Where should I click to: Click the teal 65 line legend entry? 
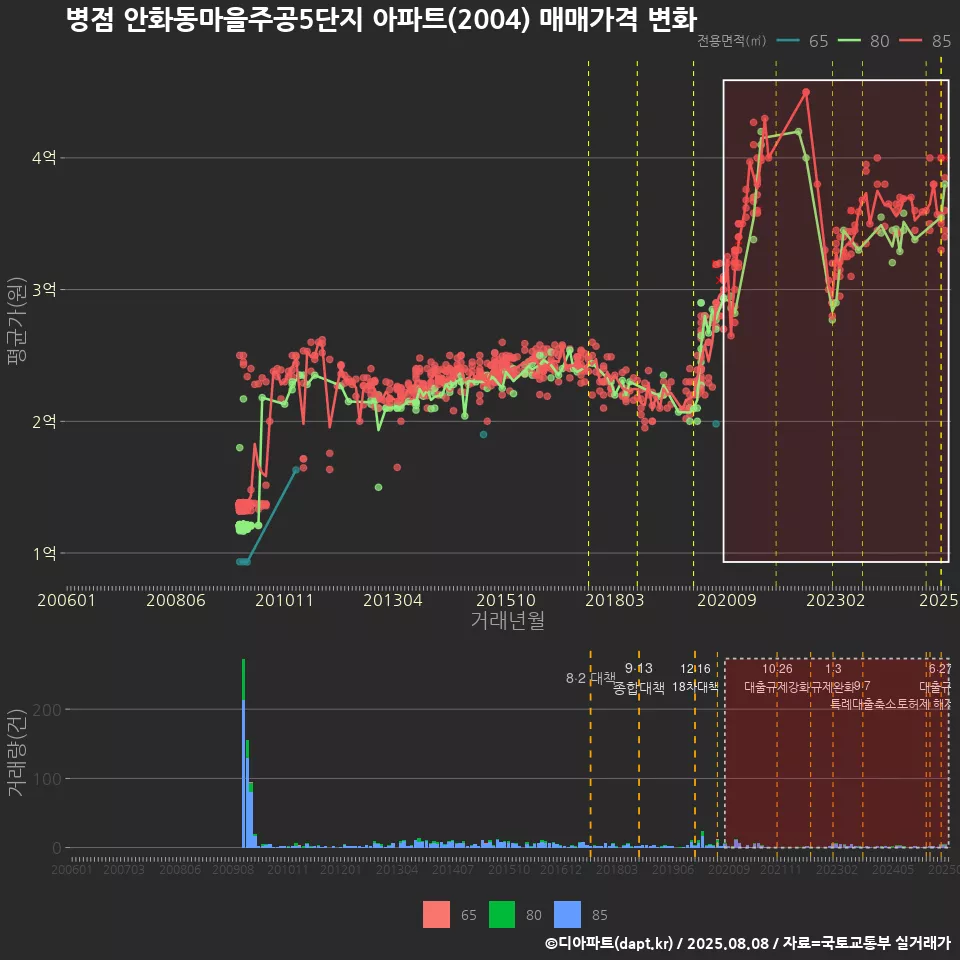(x=802, y=41)
